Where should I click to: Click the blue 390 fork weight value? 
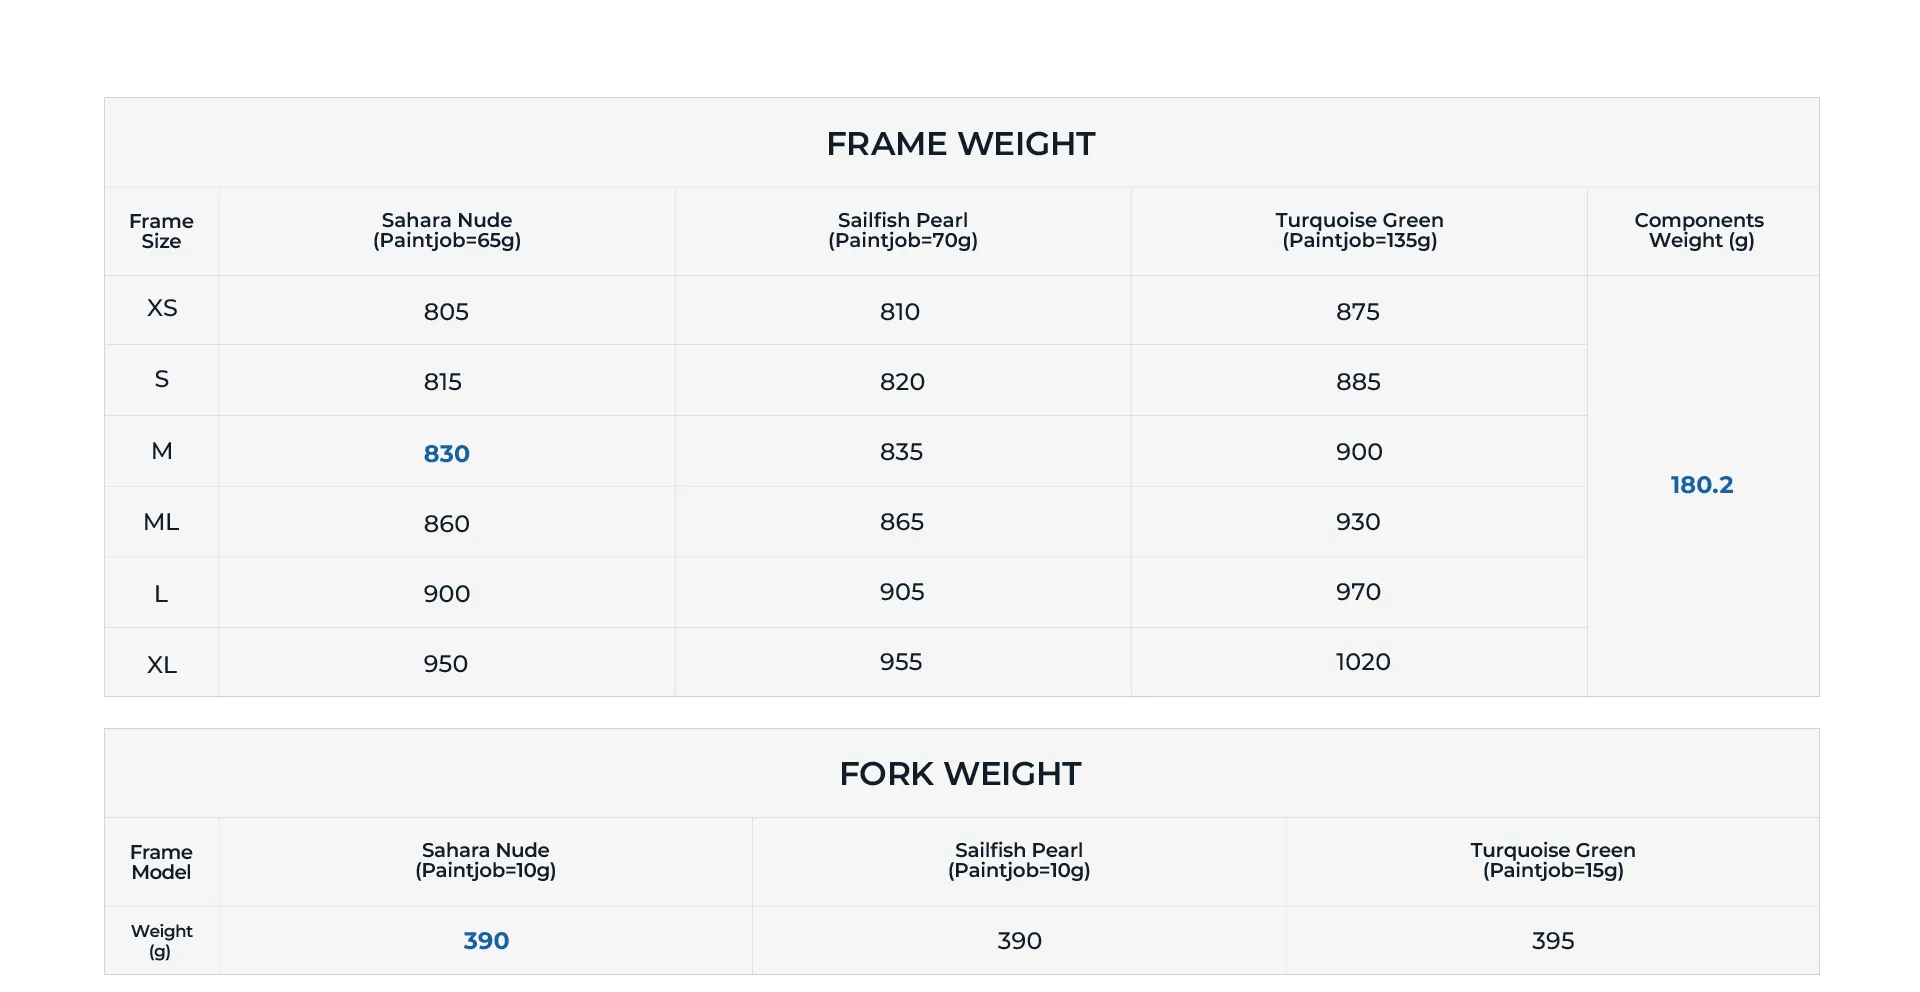tap(486, 941)
